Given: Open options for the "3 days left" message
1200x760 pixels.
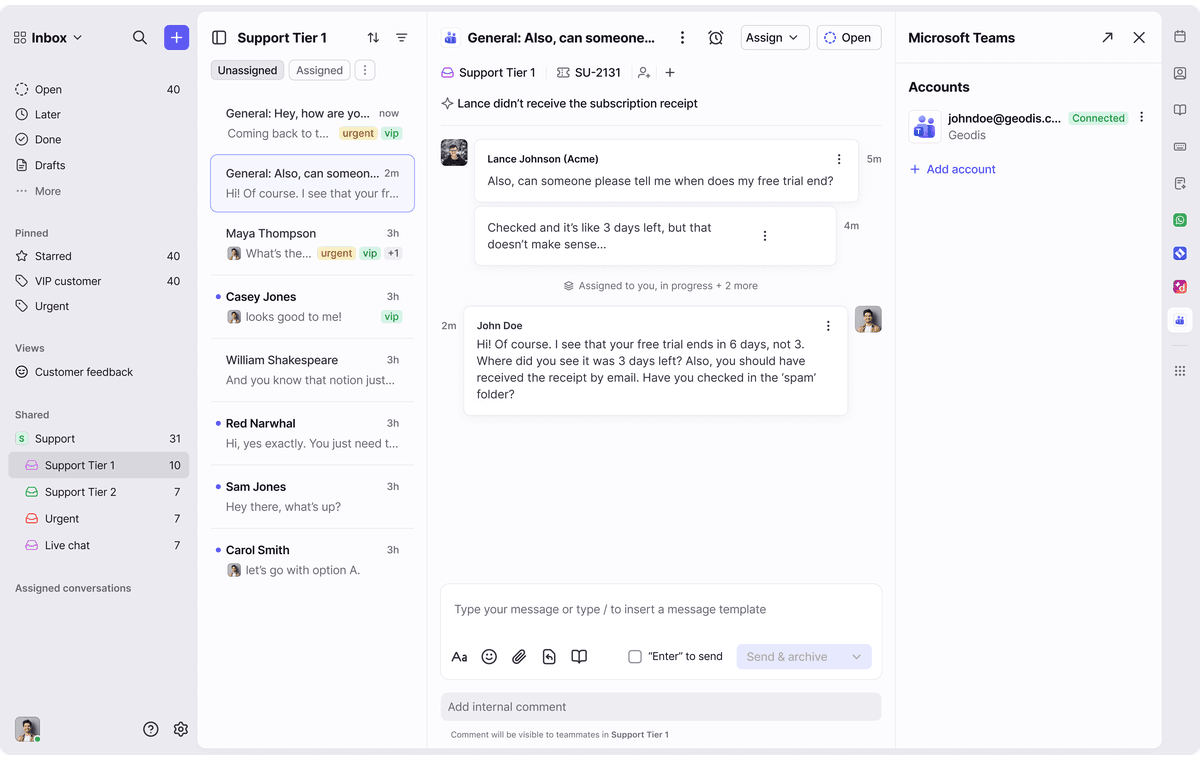Looking at the screenshot, I should pos(765,236).
